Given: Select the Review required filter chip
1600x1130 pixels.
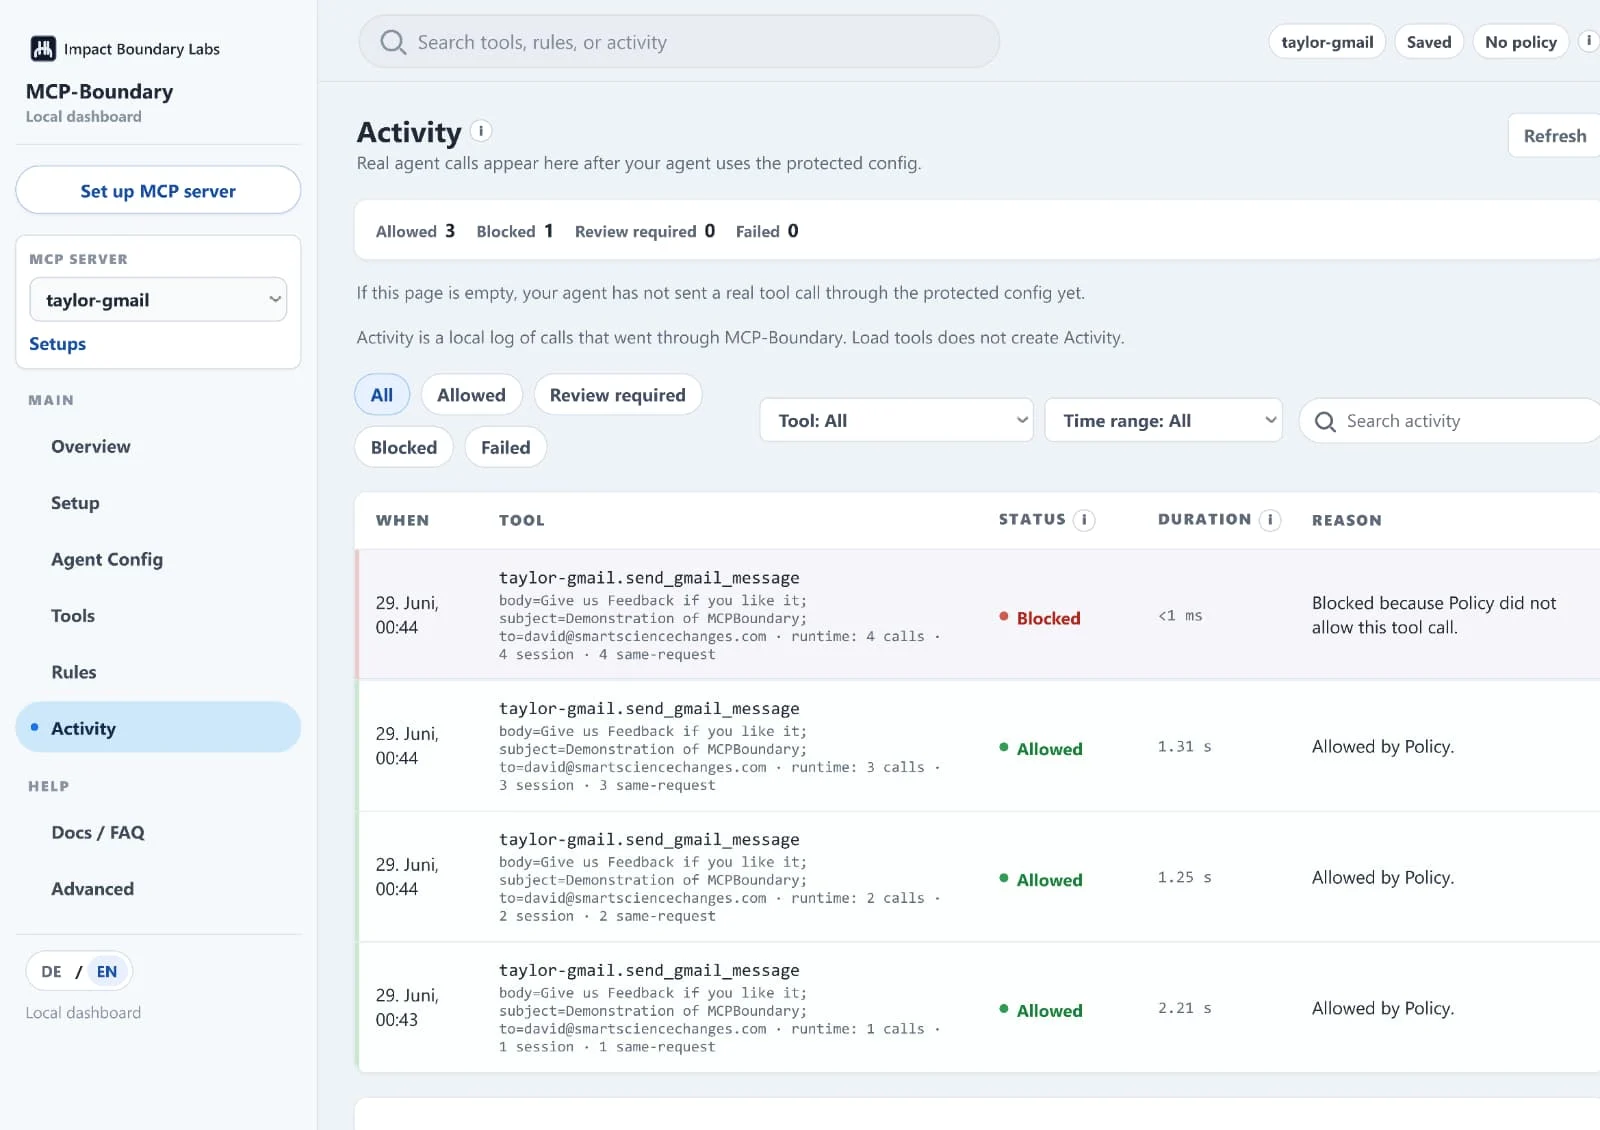Looking at the screenshot, I should 618,395.
